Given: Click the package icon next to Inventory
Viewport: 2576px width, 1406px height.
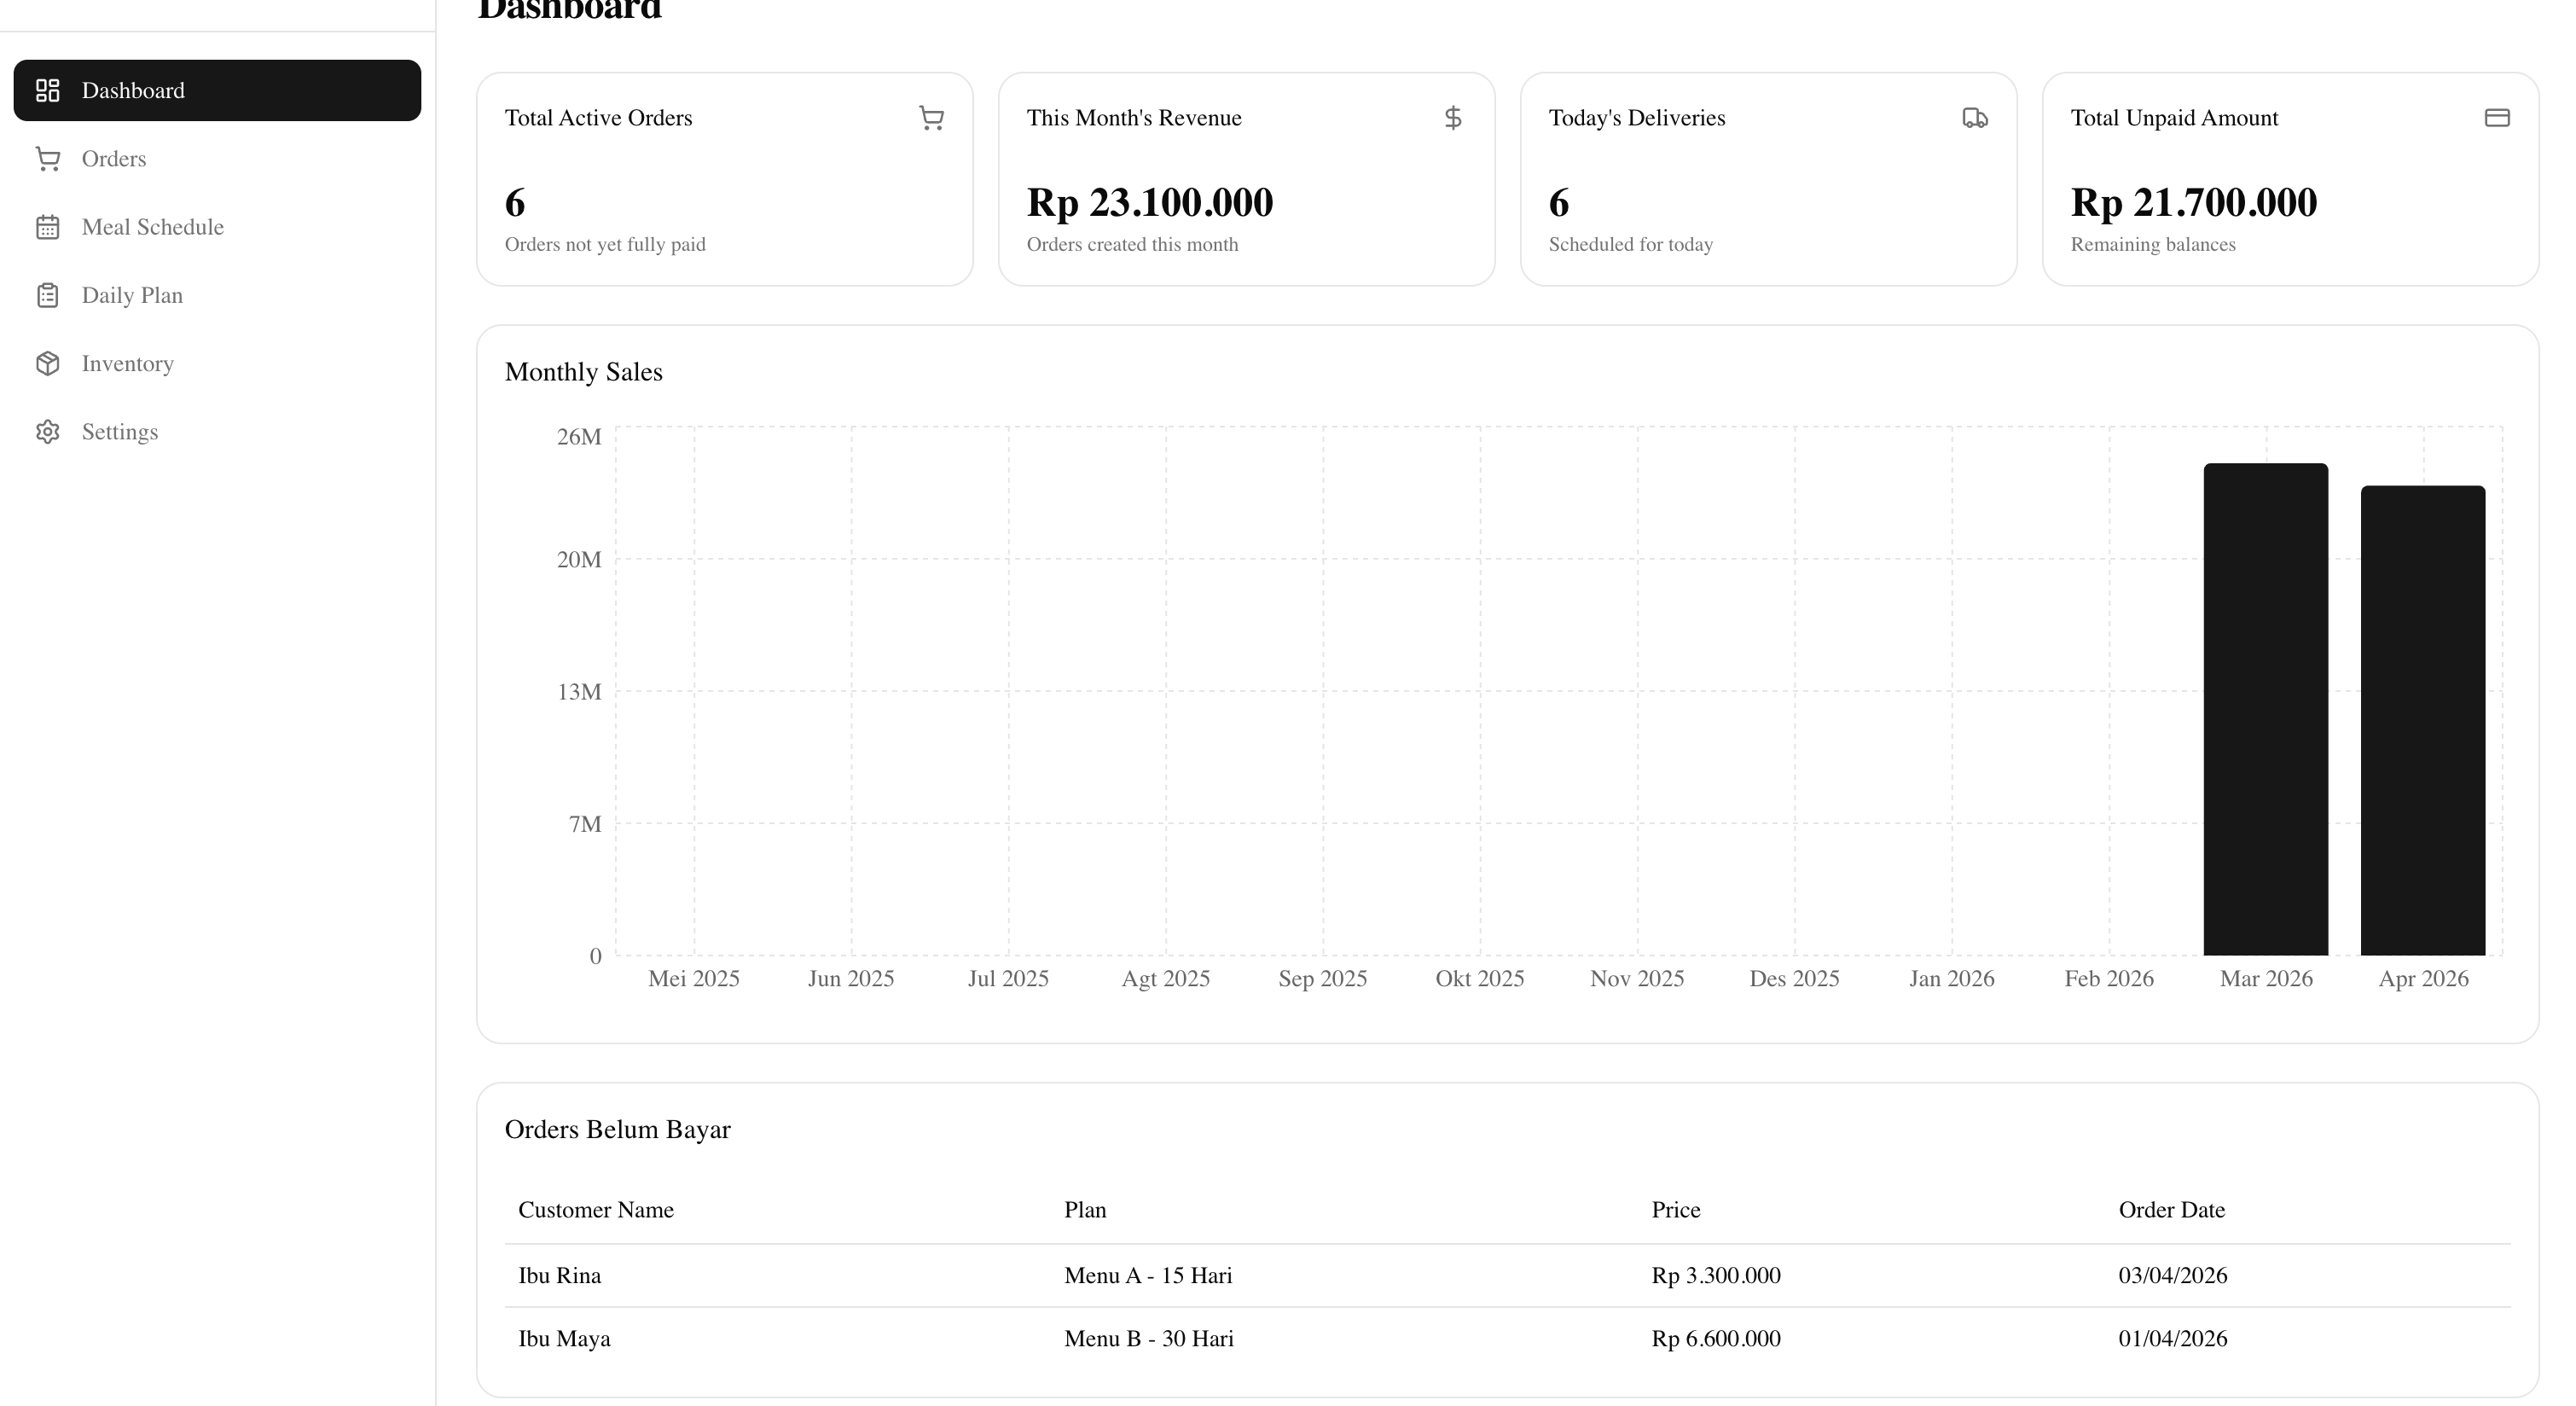Looking at the screenshot, I should click(x=47, y=363).
